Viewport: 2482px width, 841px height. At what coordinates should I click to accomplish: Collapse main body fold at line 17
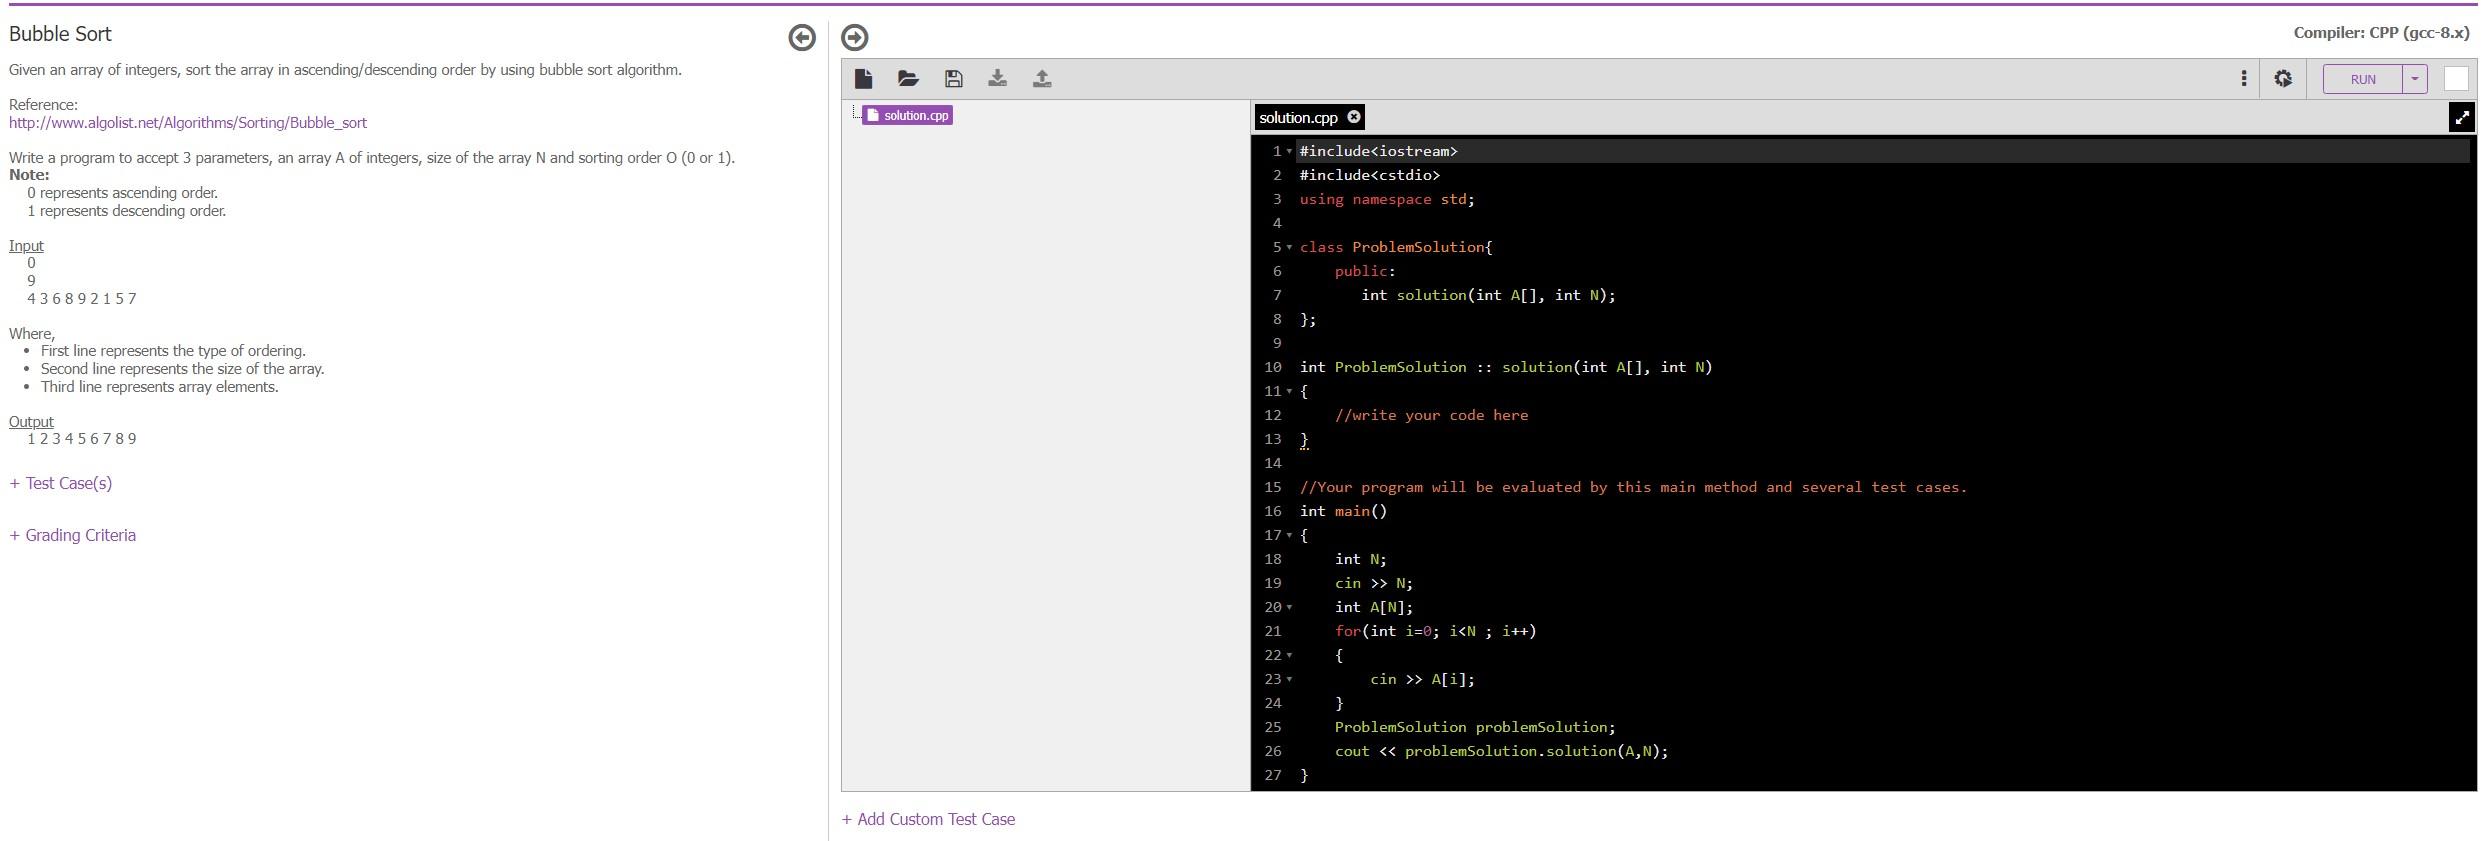1289,535
